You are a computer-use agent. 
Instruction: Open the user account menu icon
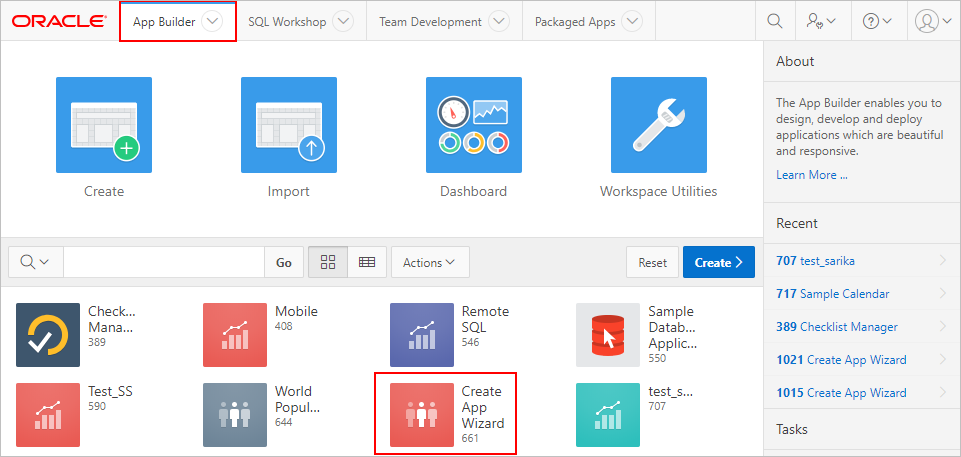[933, 21]
